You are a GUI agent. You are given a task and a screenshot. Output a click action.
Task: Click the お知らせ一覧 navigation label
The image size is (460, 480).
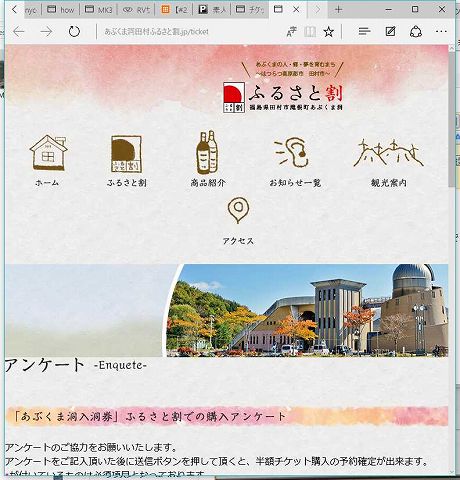tap(295, 183)
